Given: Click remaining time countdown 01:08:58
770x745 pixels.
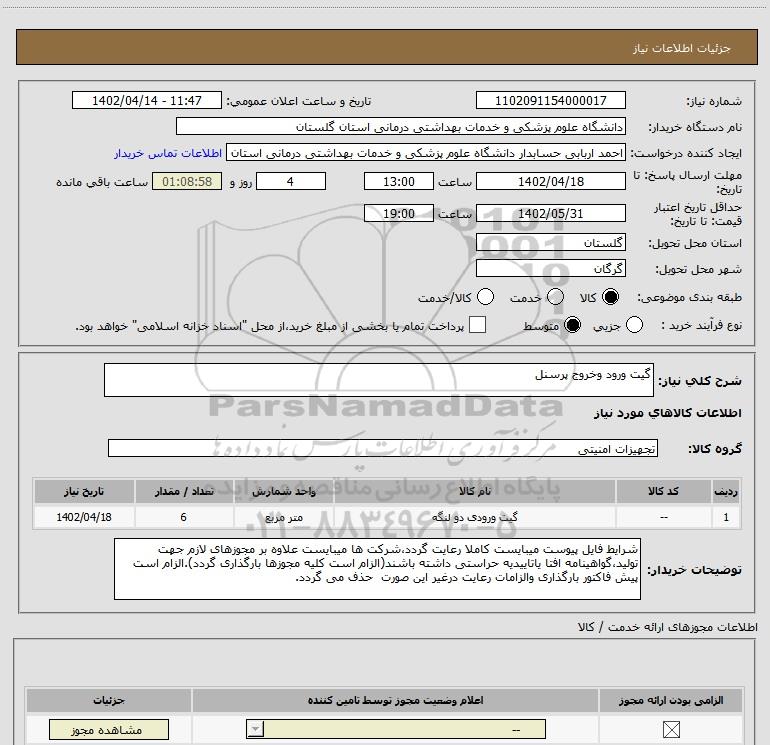Looking at the screenshot, I should [x=187, y=181].
